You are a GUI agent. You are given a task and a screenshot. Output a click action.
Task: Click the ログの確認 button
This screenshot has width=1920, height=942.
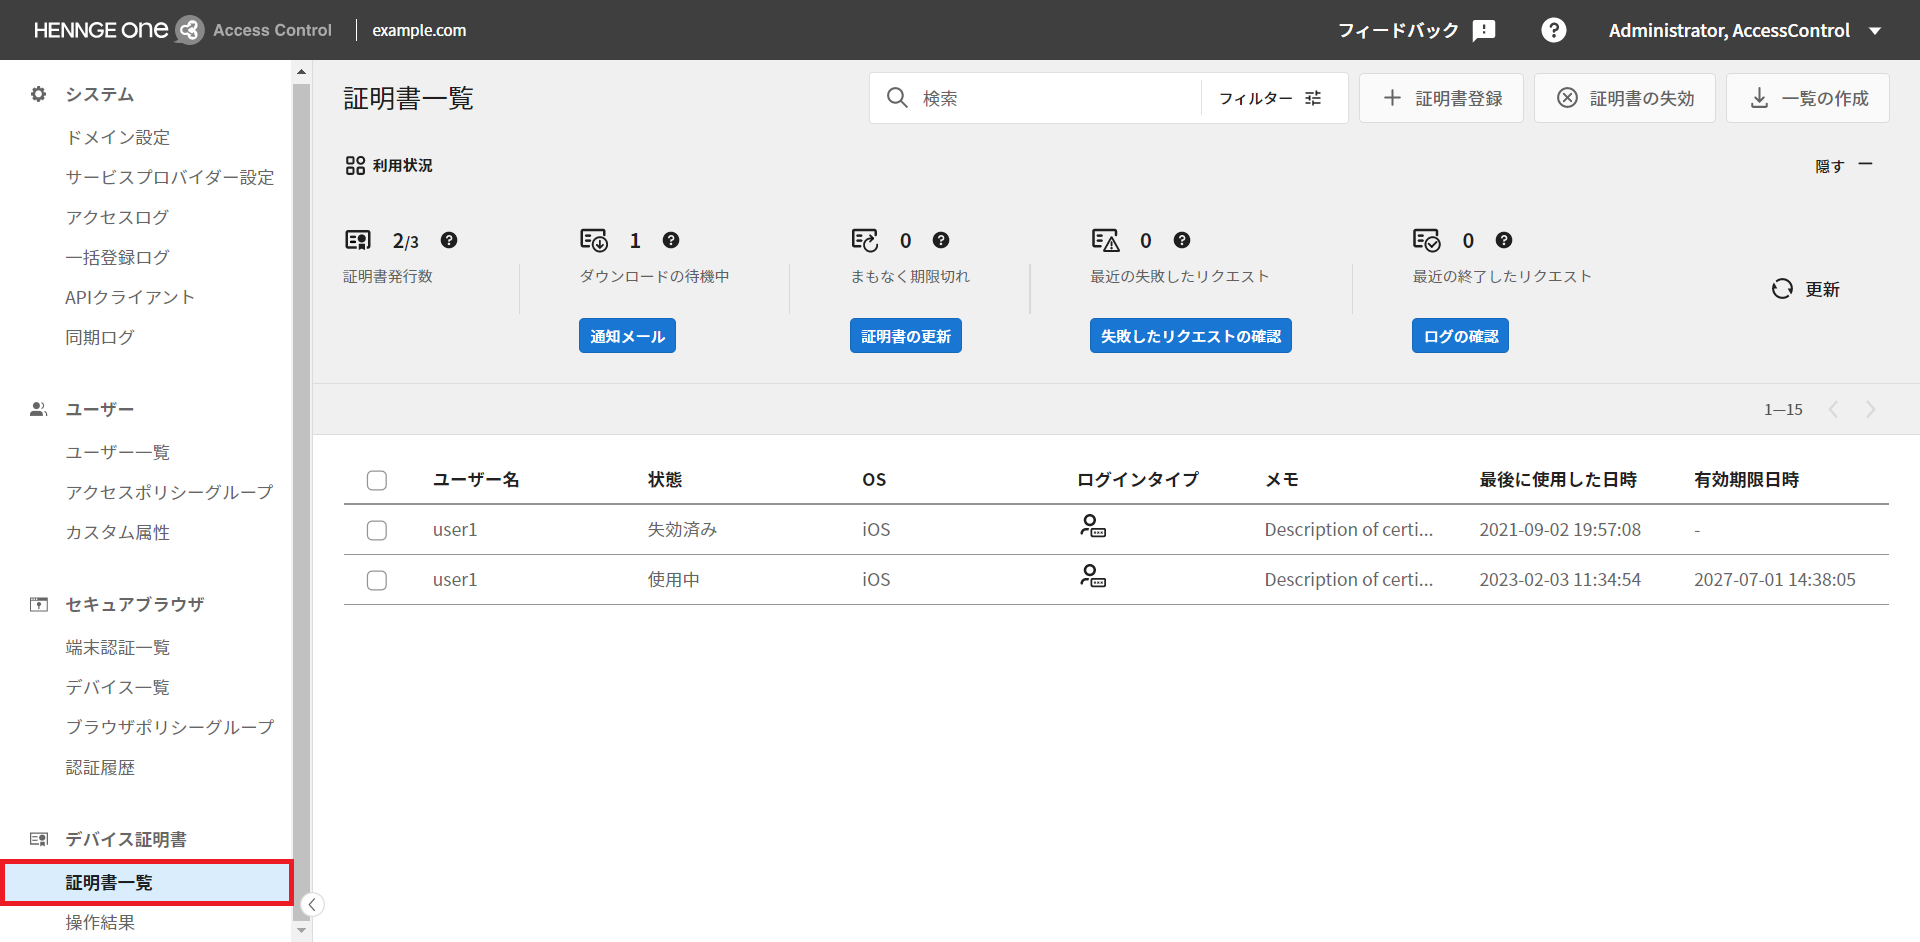coord(1460,336)
